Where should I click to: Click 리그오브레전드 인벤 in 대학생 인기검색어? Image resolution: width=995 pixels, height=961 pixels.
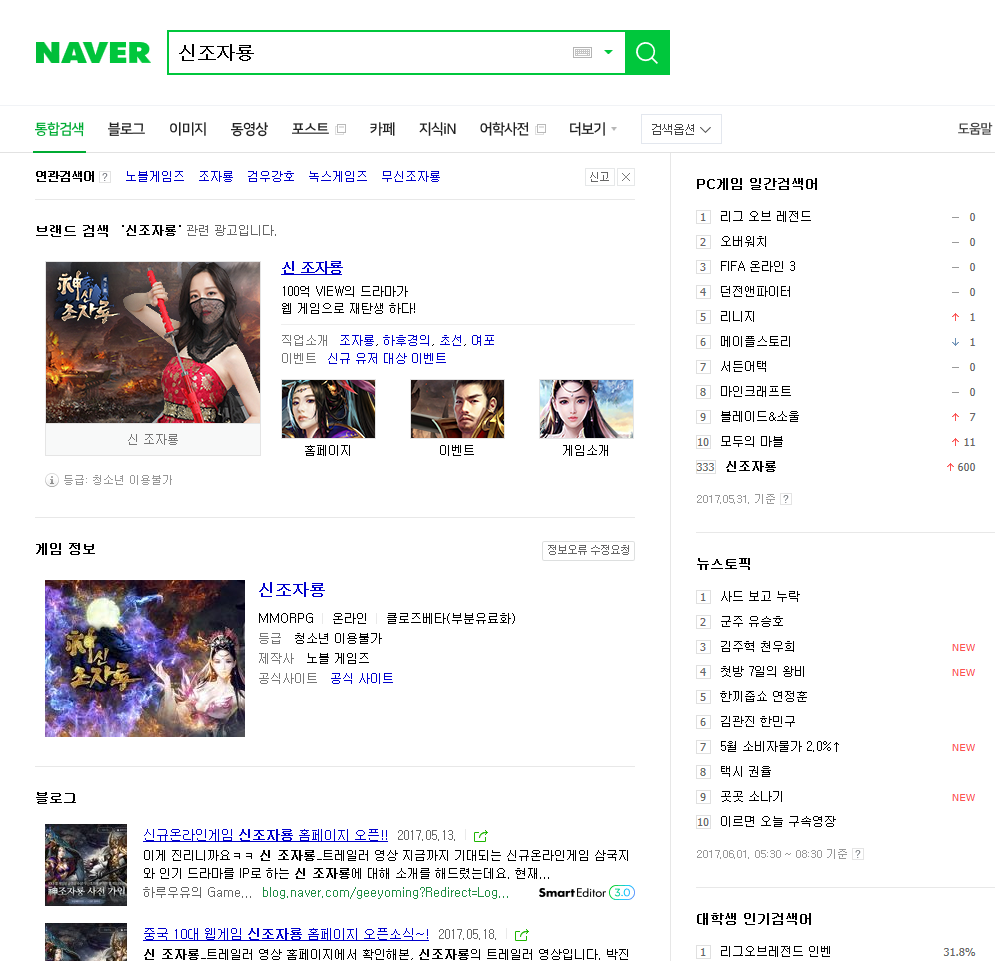[x=775, y=951]
